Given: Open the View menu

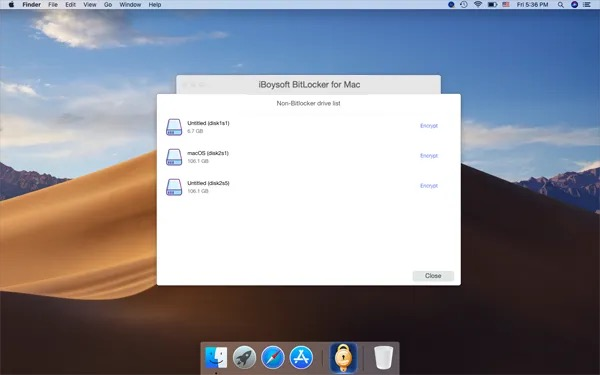Looking at the screenshot, I should tap(90, 5).
